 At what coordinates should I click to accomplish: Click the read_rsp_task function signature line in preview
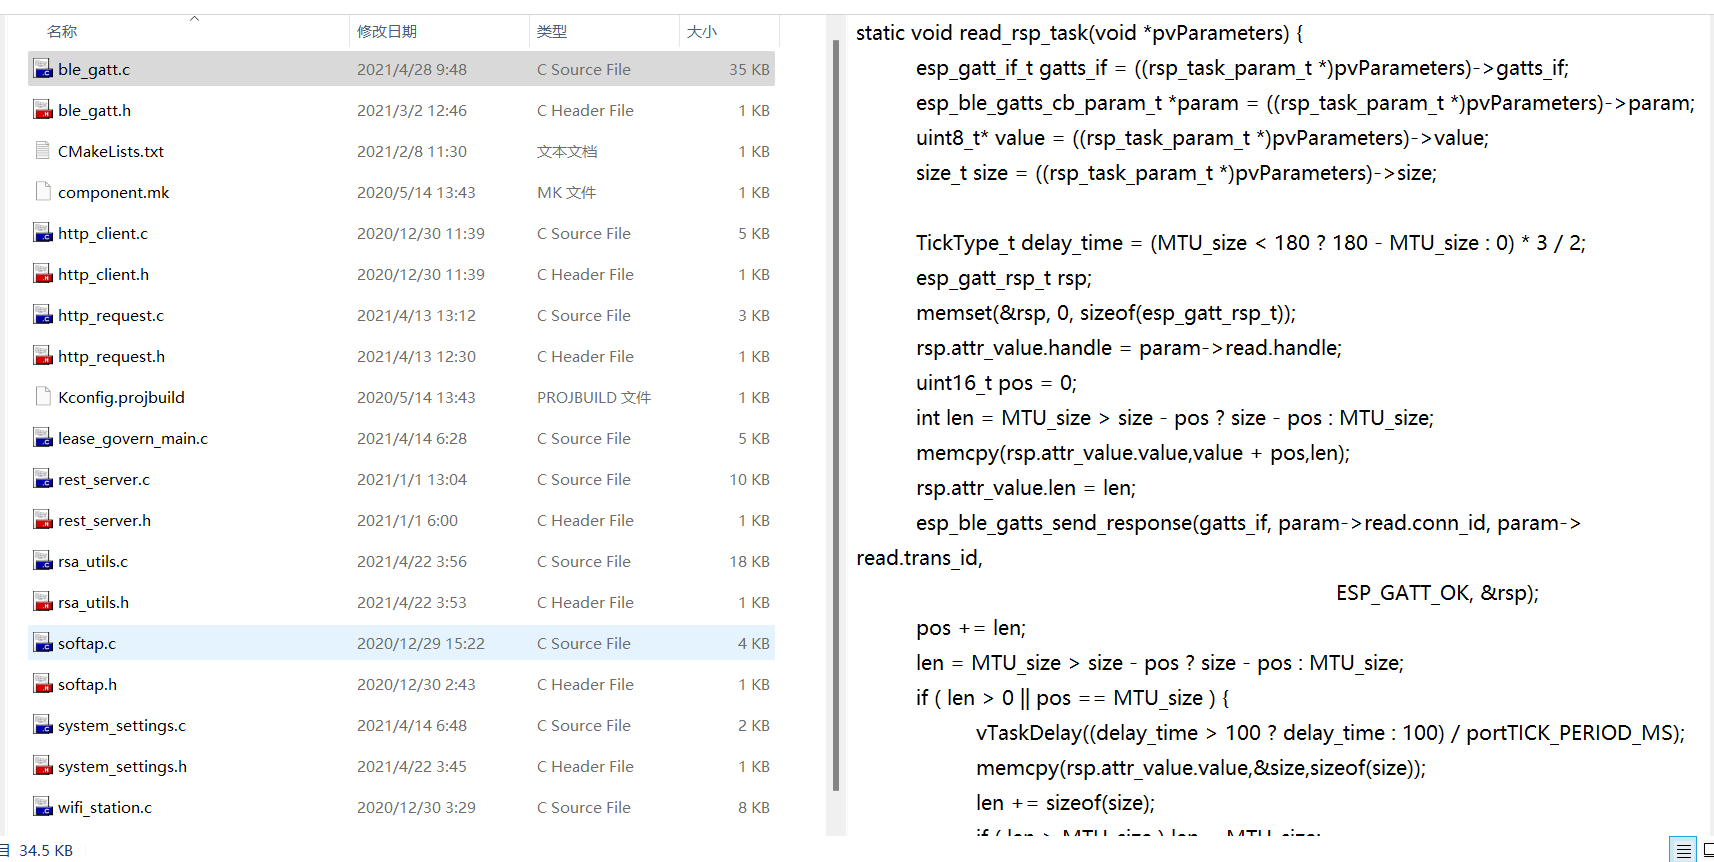point(1079,33)
